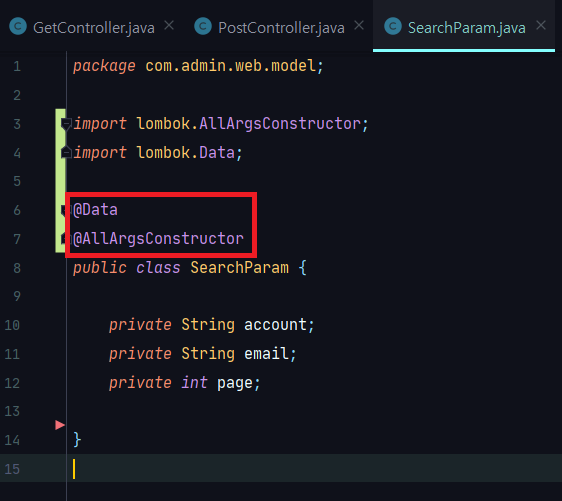Click line number 1 in the gutter
Viewport: 562px width, 501px height.
(17, 66)
